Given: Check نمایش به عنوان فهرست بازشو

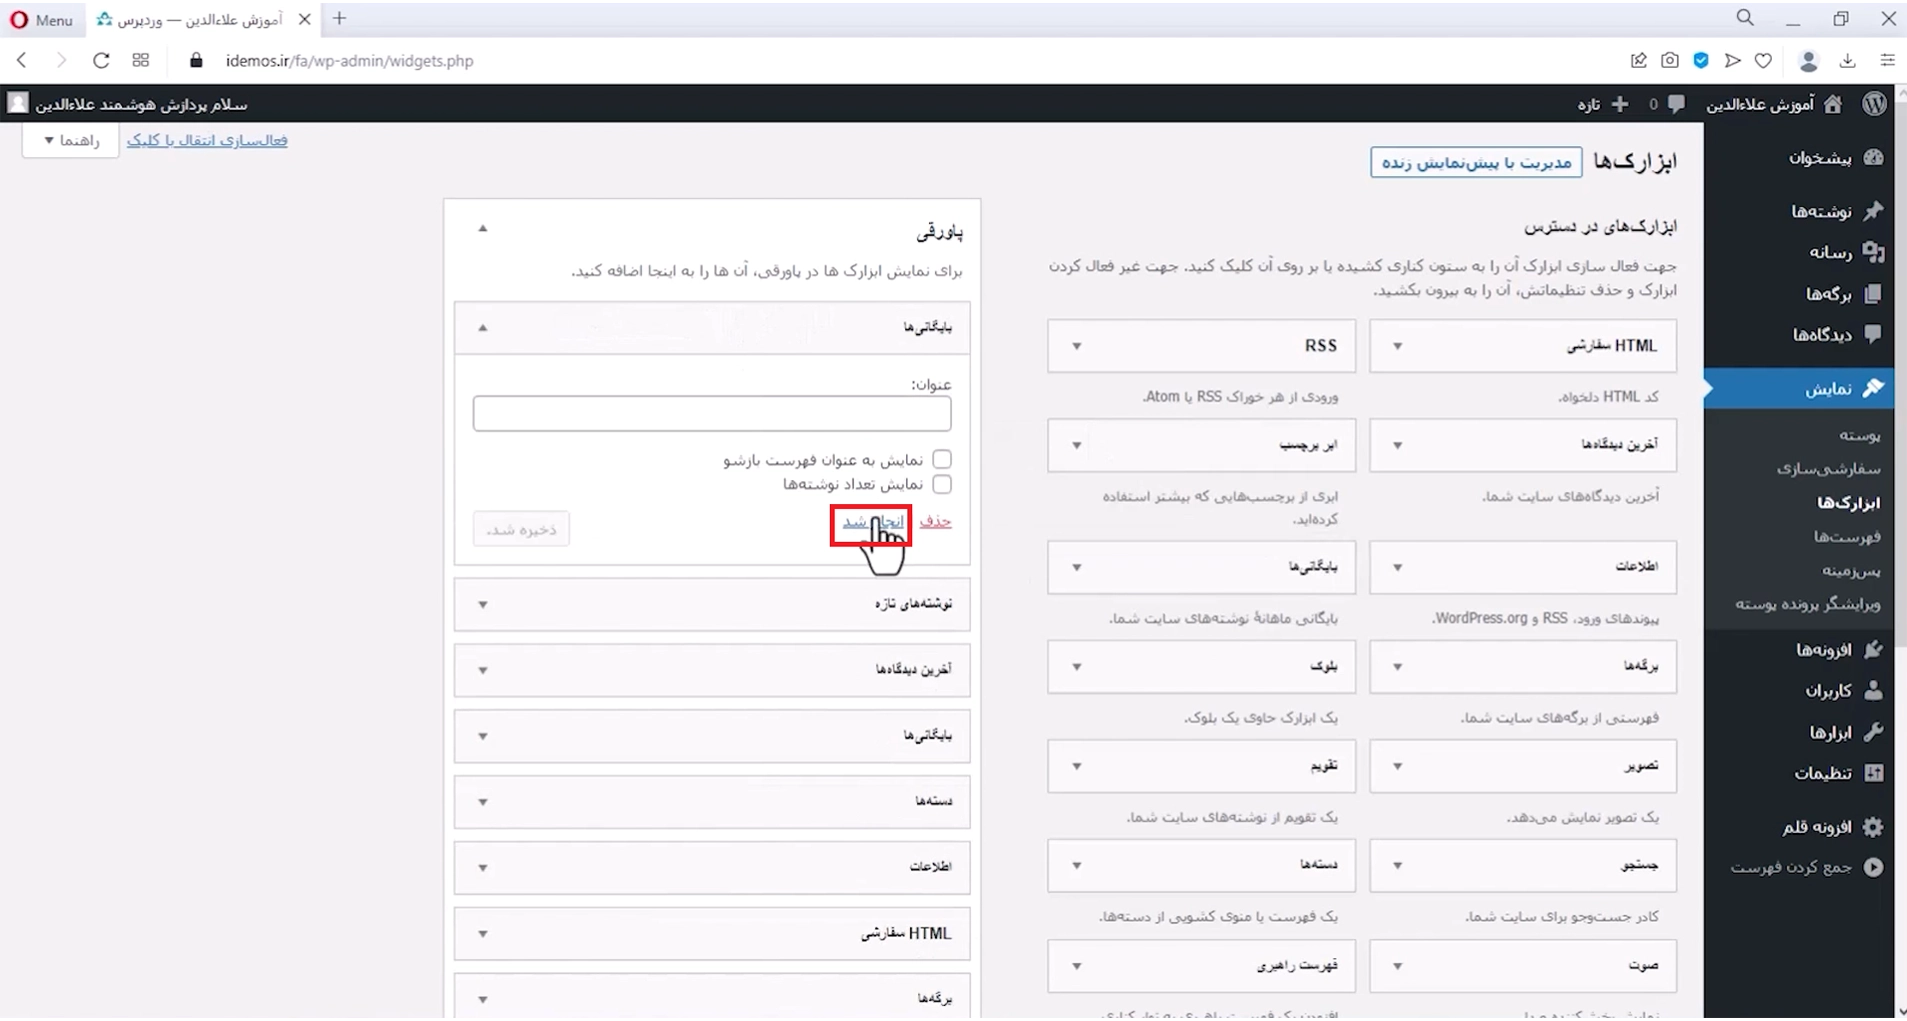Looking at the screenshot, I should (942, 459).
